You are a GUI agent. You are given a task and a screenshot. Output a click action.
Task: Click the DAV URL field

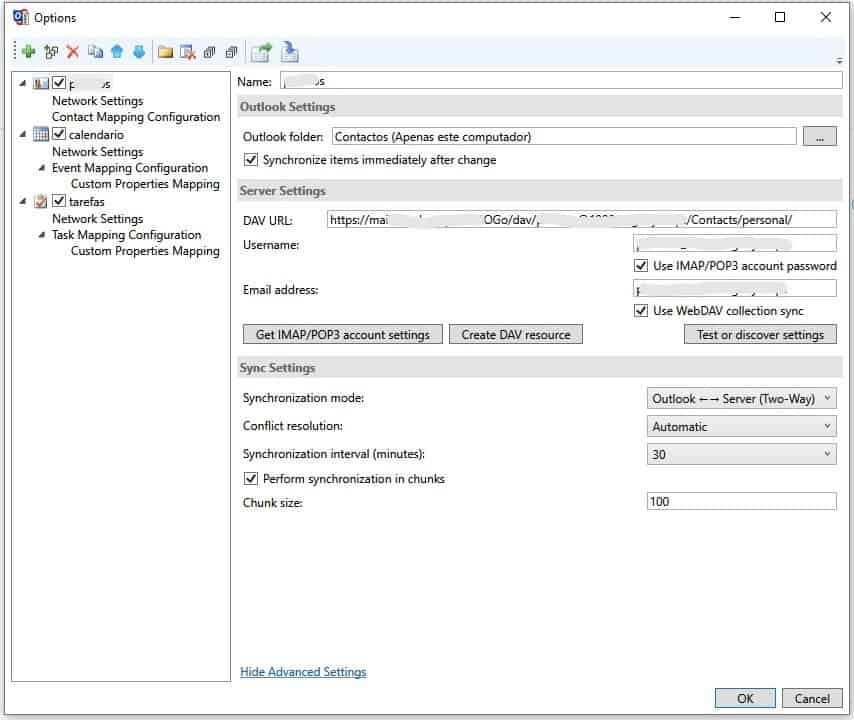(582, 219)
